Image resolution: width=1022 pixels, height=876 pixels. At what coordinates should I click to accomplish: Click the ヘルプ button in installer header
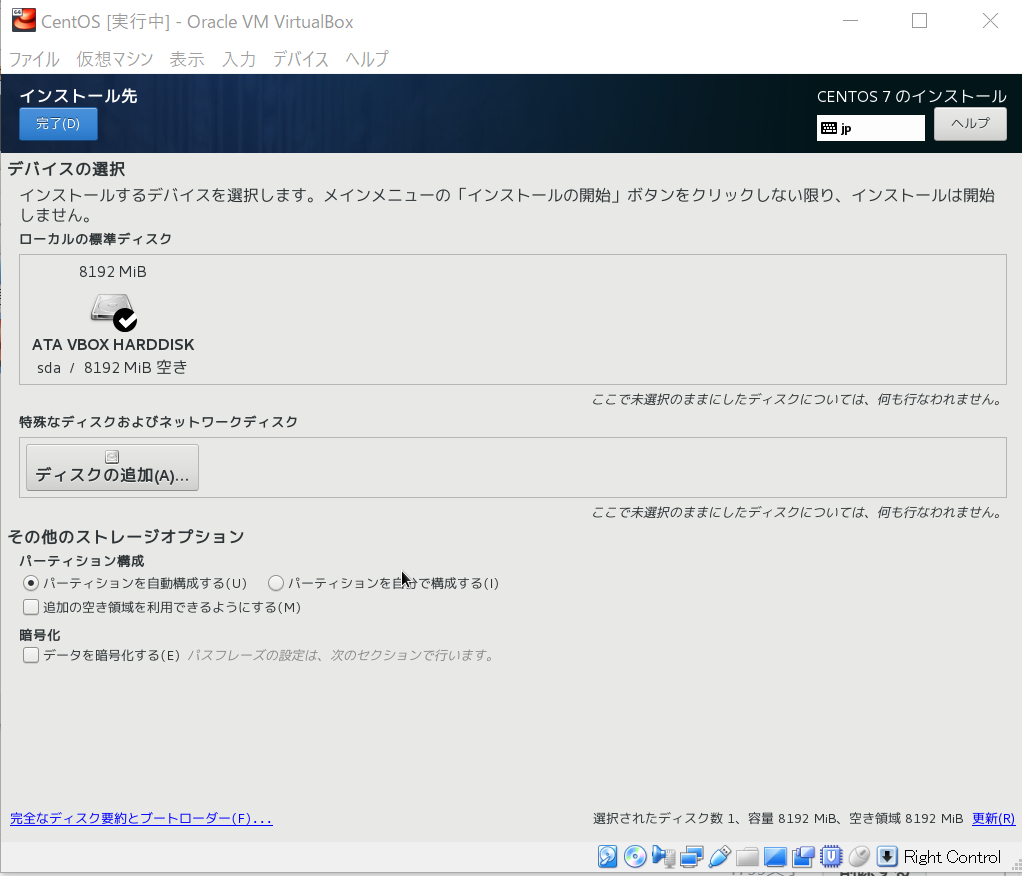click(970, 124)
